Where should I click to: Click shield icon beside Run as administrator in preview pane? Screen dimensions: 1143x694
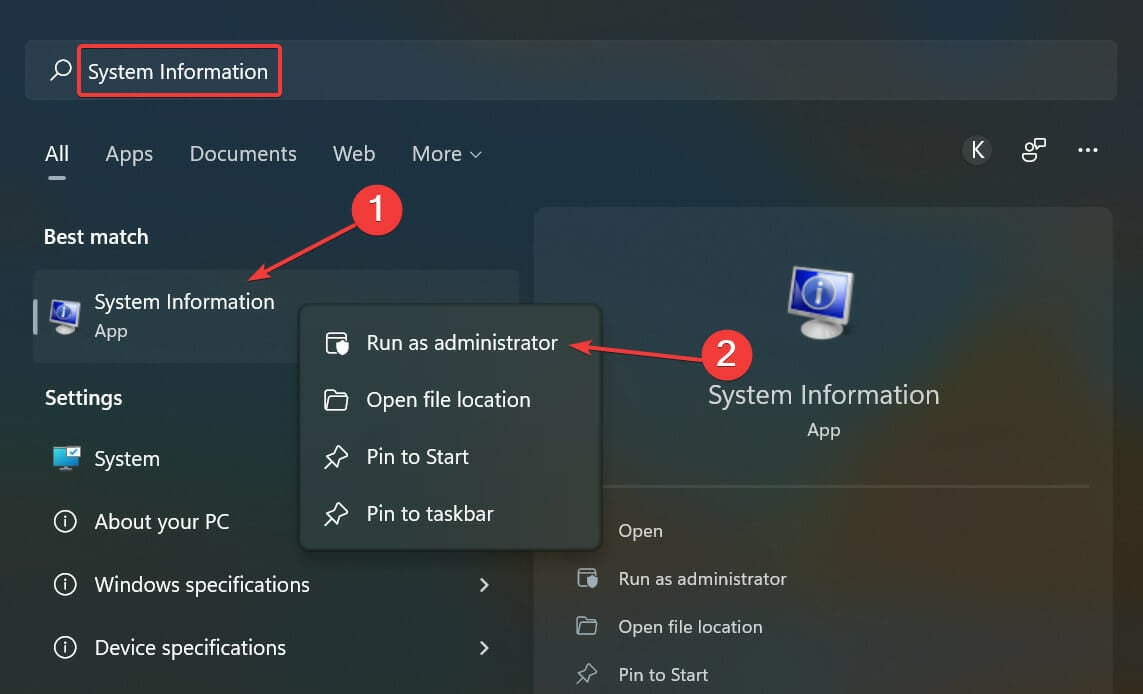click(588, 579)
